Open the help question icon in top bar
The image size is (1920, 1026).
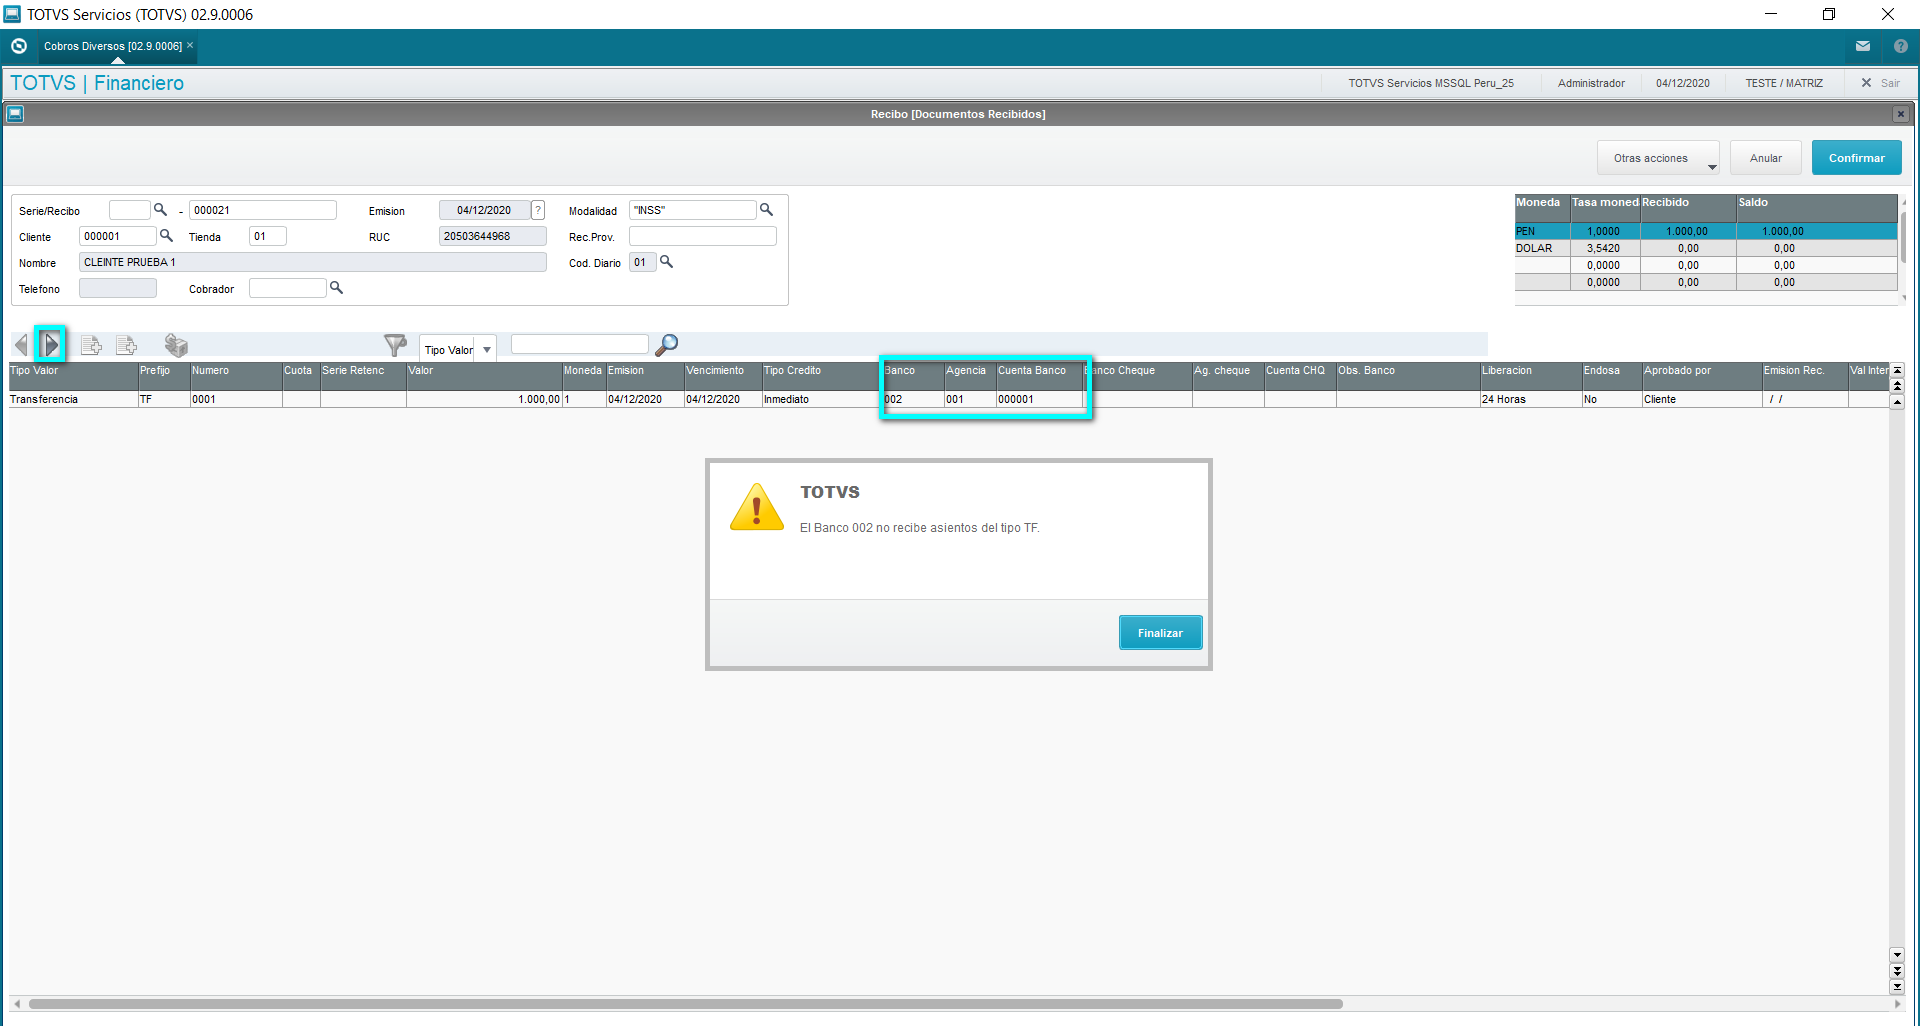point(1901,46)
